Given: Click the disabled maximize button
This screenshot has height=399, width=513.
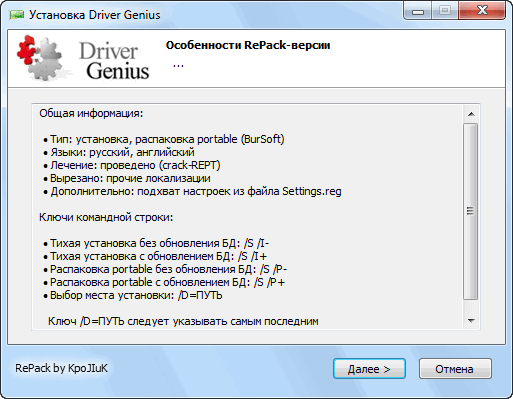Looking at the screenshot, I should click(445, 11).
